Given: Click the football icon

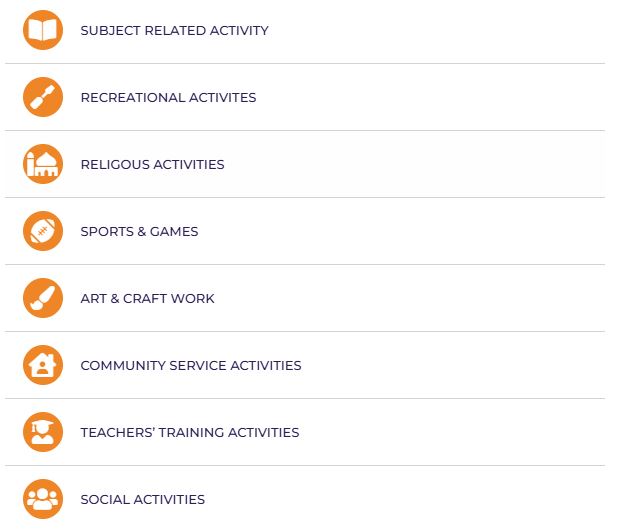Looking at the screenshot, I should (43, 231).
